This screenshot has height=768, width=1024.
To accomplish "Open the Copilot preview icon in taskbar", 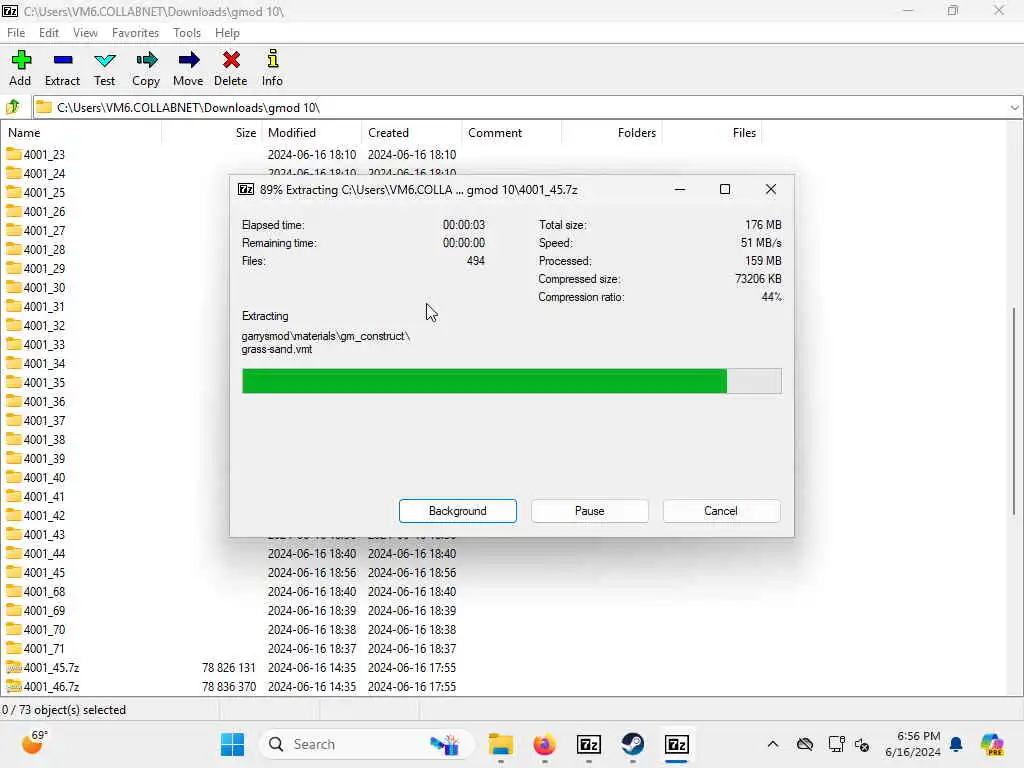I will click(991, 744).
